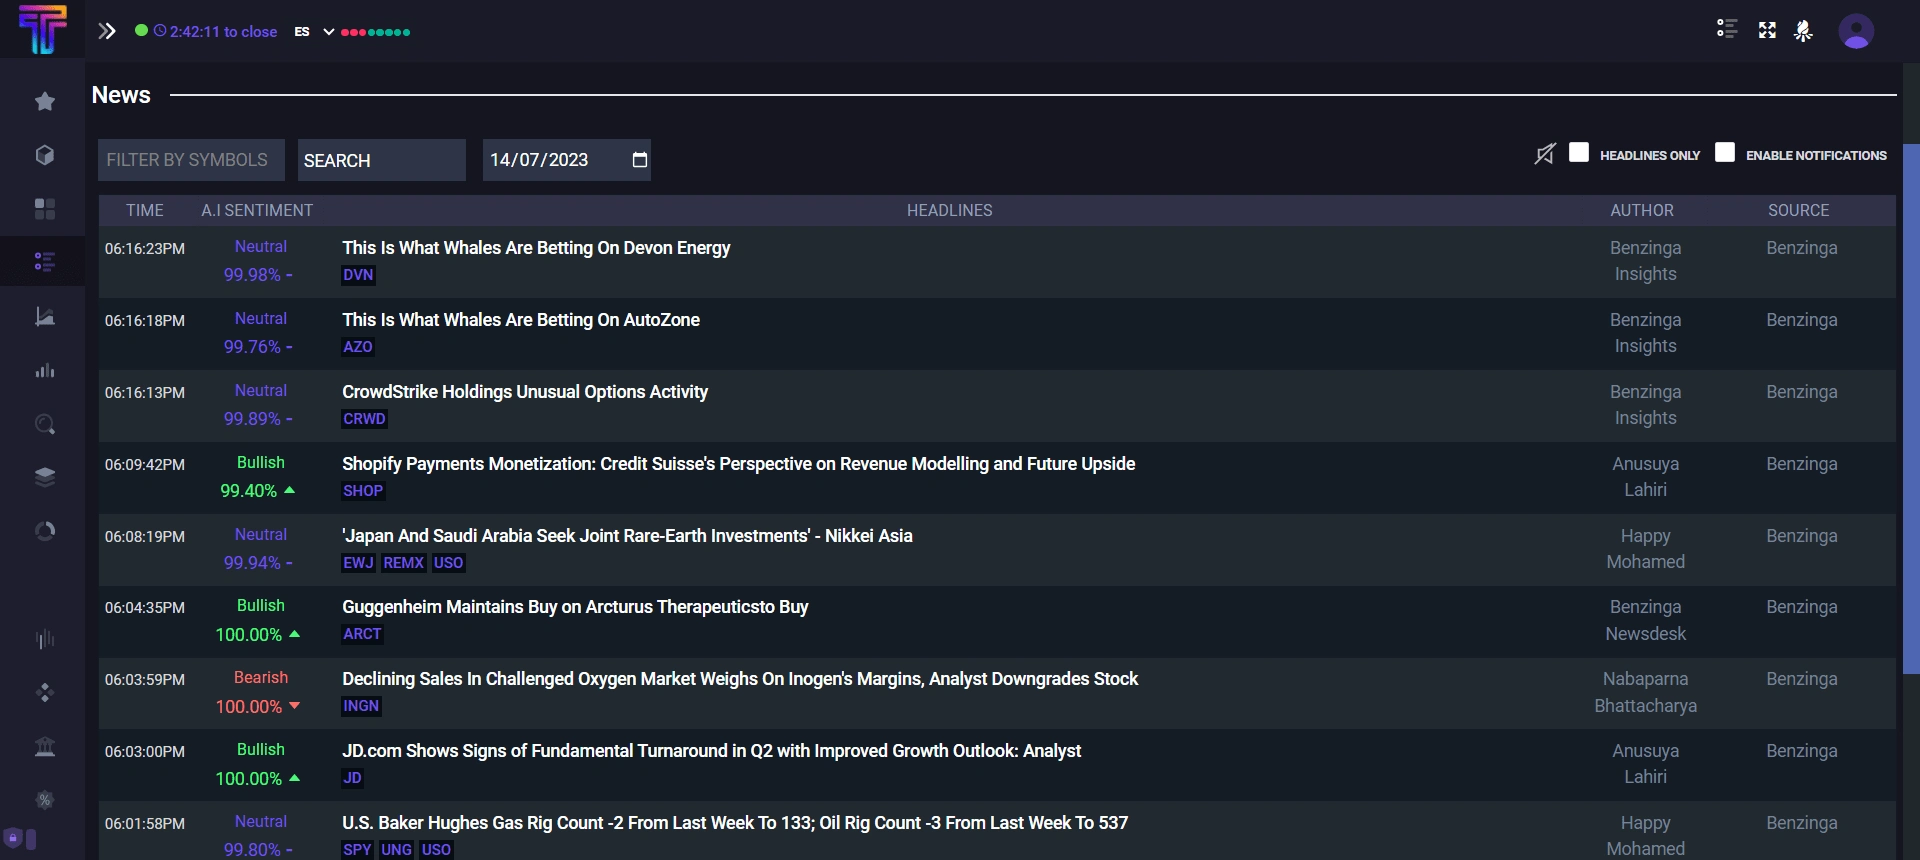
Task: Open the user profile avatar
Action: coord(1856,32)
